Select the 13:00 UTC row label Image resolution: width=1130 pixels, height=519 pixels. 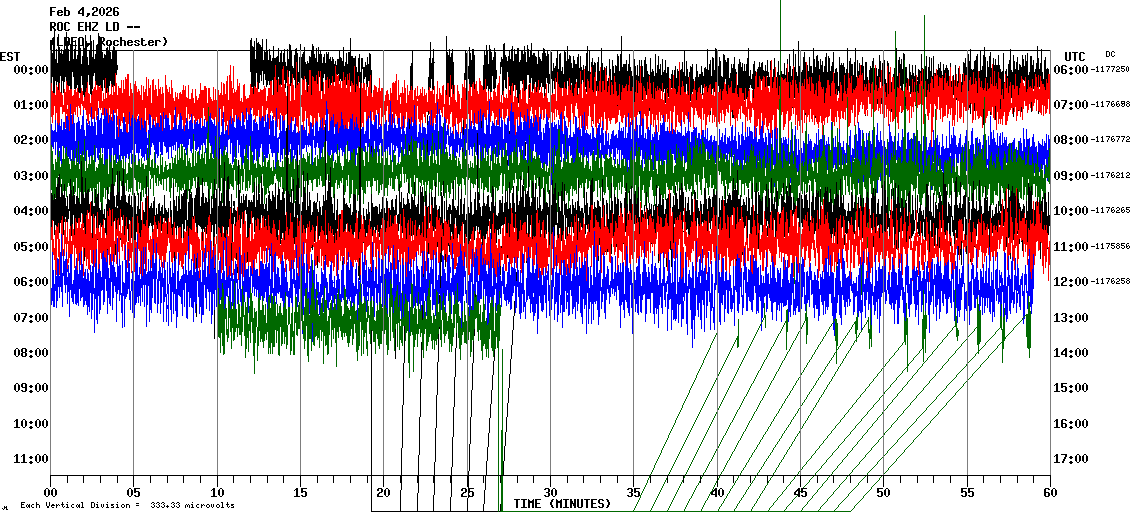click(1071, 318)
